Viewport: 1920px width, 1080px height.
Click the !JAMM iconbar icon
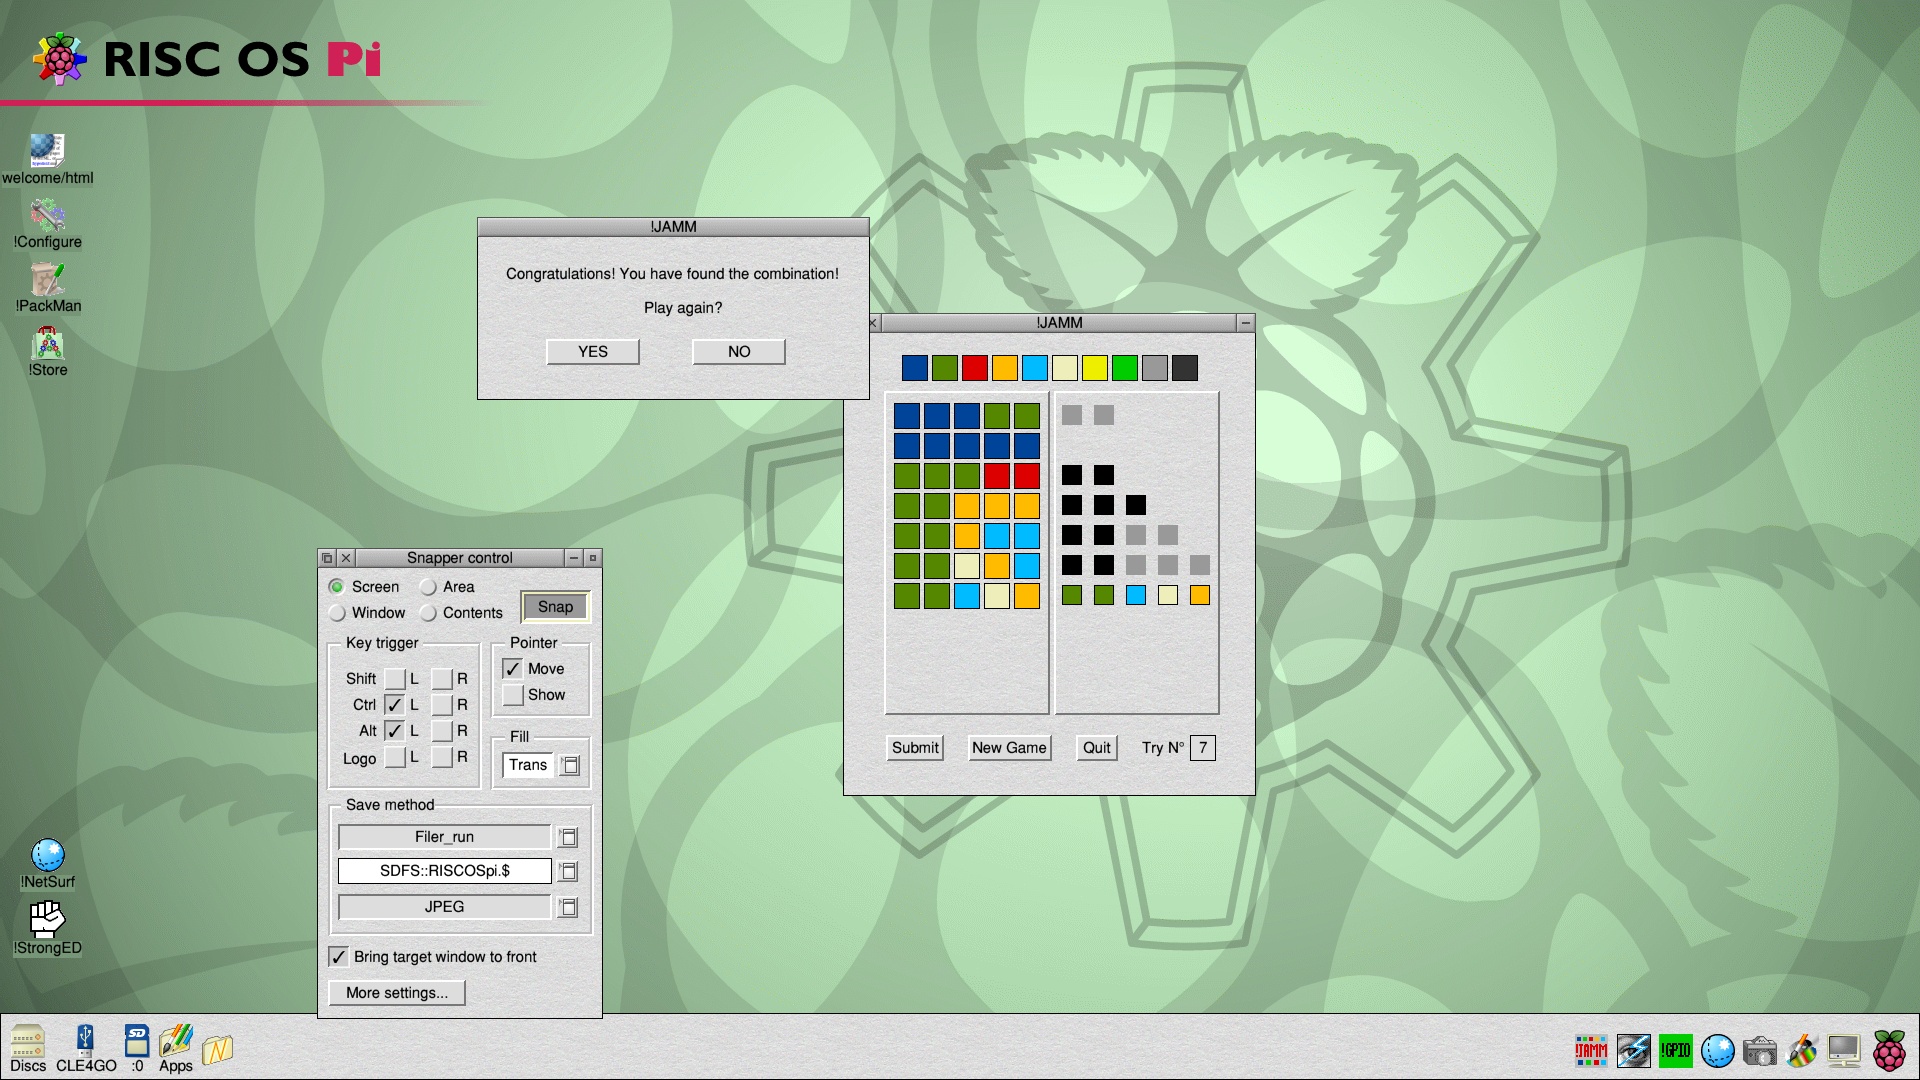tap(1591, 1050)
